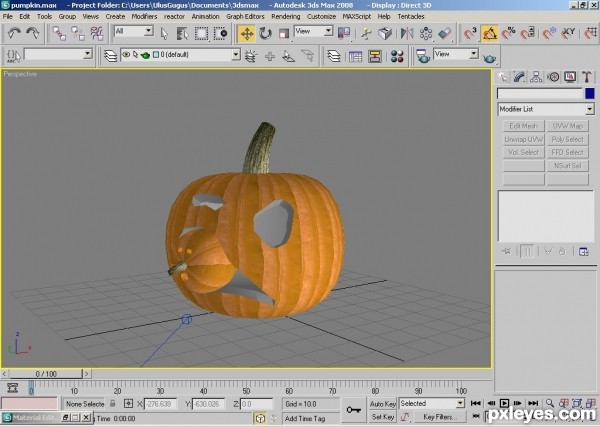Open the MAXScript menu
600x427 pixels.
coord(357,16)
